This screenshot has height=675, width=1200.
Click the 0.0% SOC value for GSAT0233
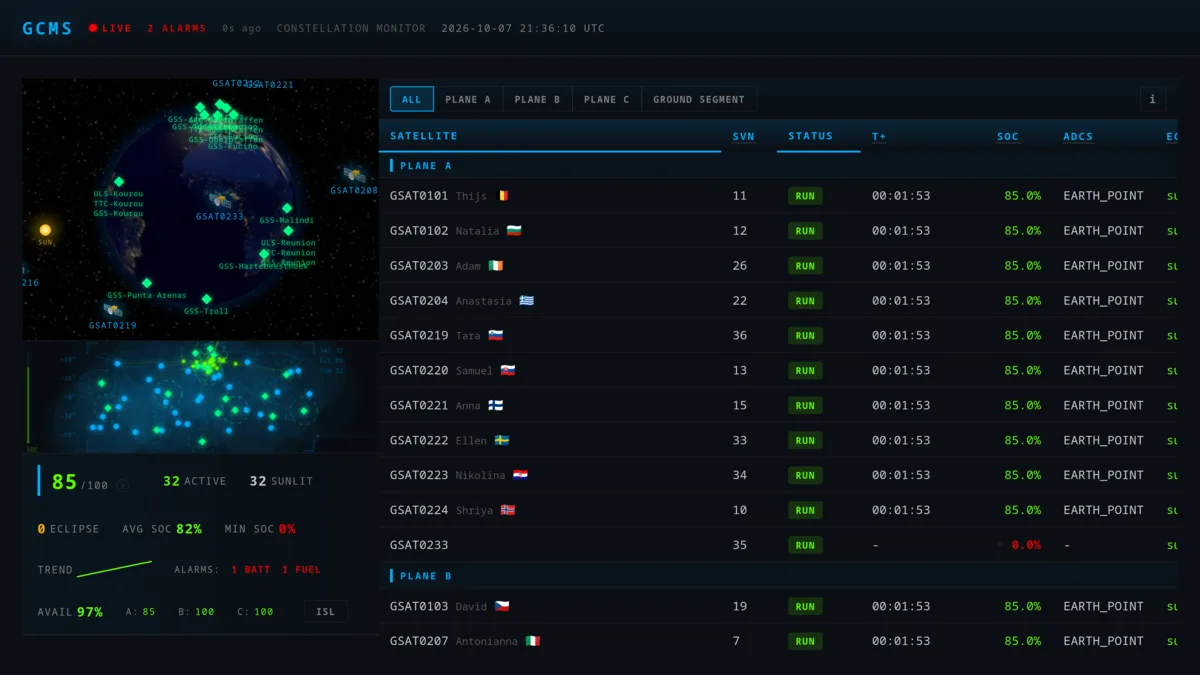point(1026,545)
